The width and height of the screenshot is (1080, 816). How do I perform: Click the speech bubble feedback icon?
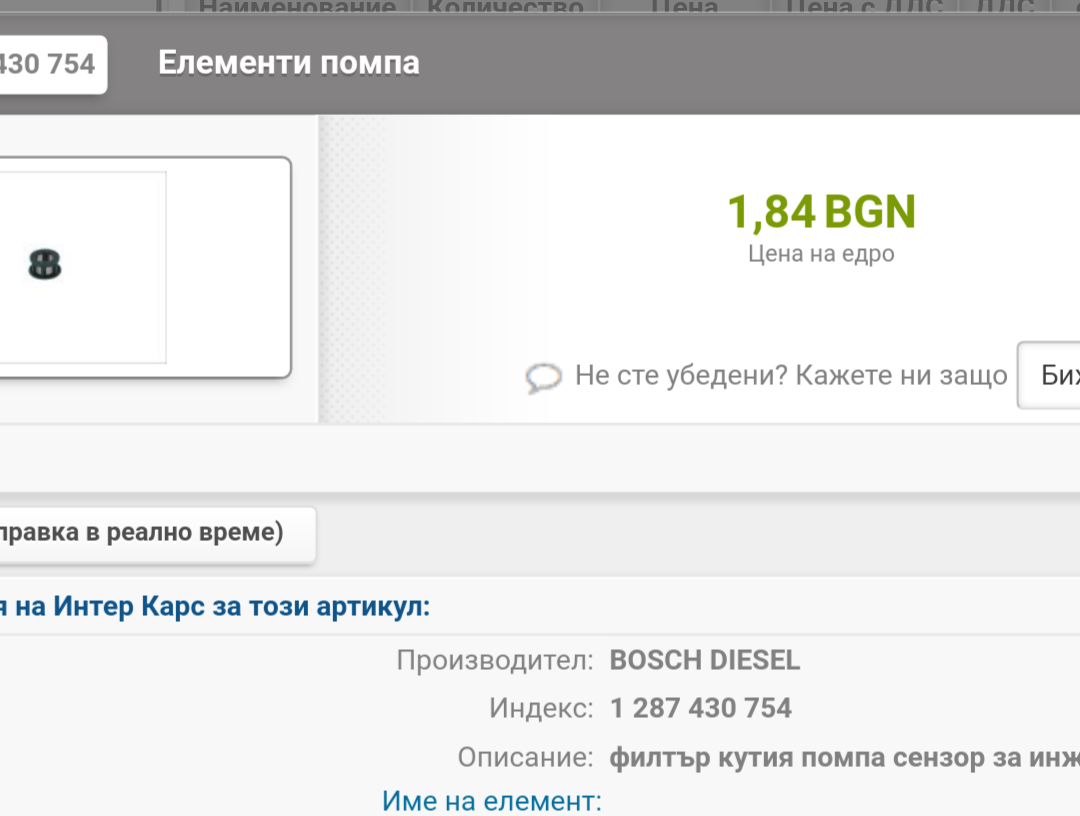pos(543,378)
